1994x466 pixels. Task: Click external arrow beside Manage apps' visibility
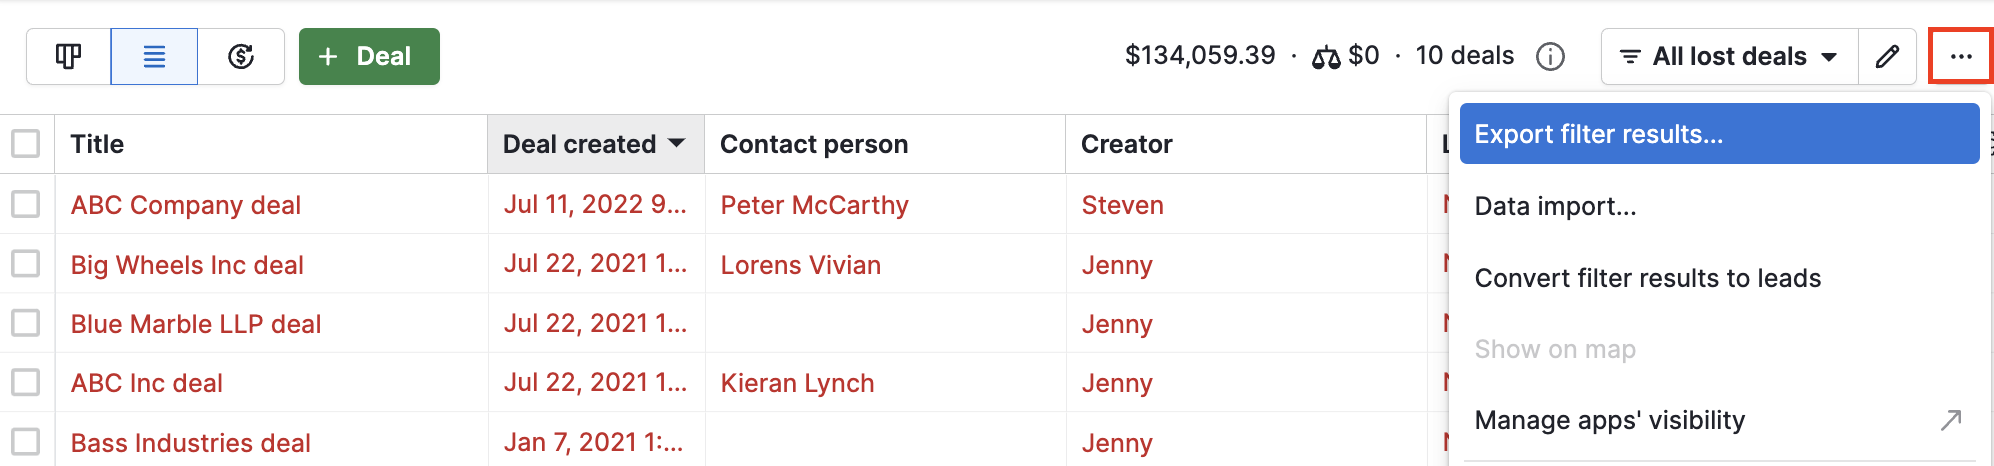pos(1950,420)
